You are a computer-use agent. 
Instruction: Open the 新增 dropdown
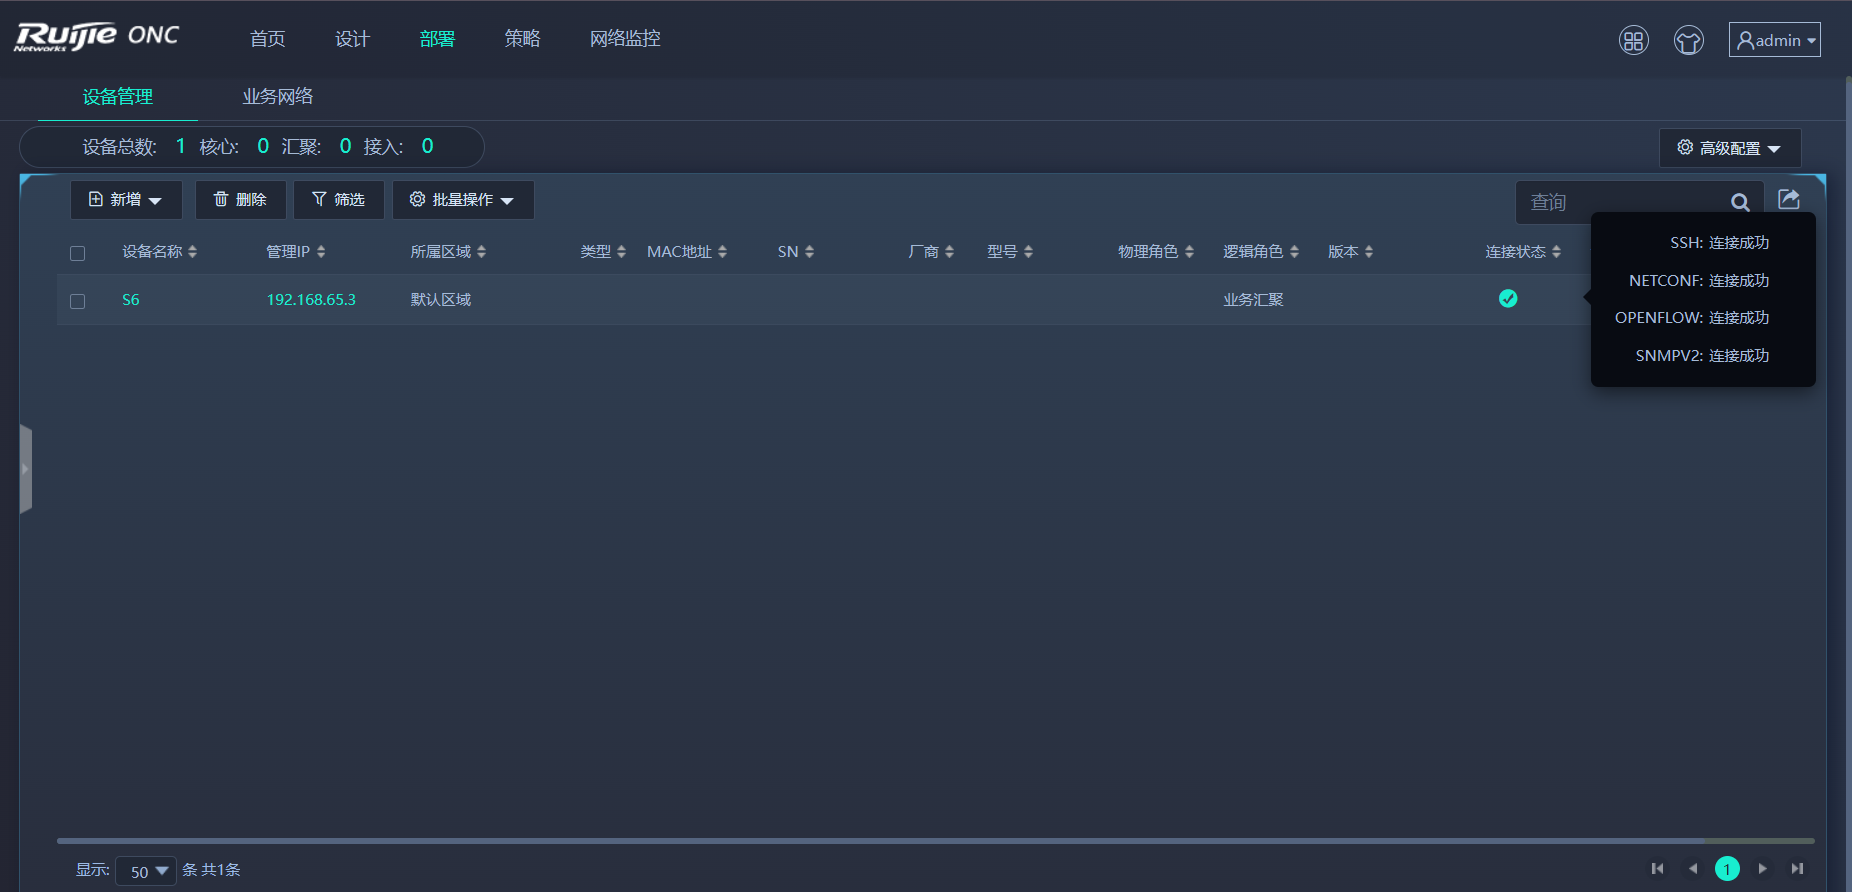click(126, 200)
